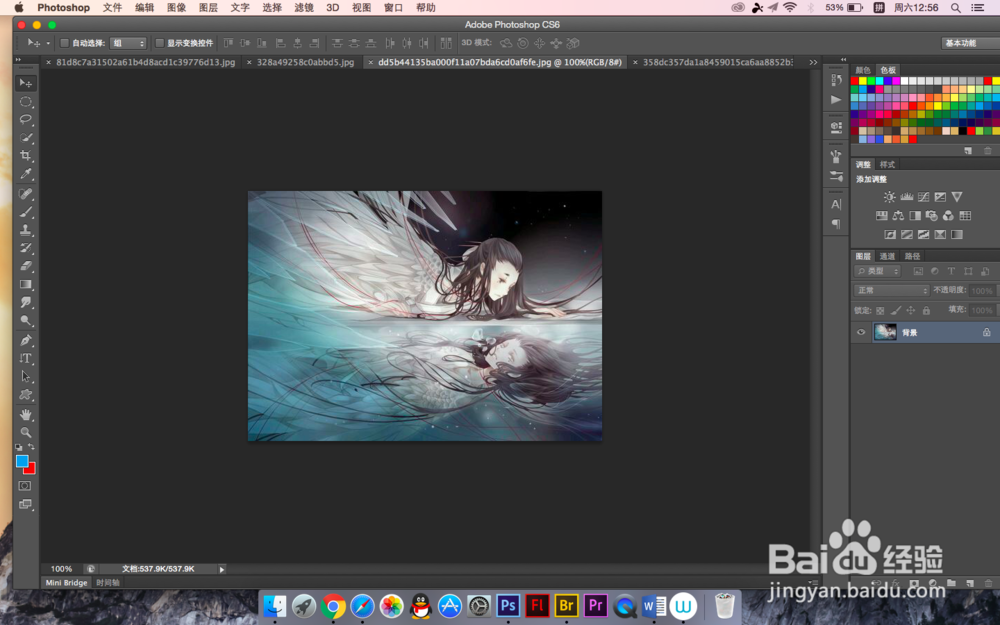
Task: Switch to 328a49258c0abbd5.jpg tab
Action: [x=305, y=62]
